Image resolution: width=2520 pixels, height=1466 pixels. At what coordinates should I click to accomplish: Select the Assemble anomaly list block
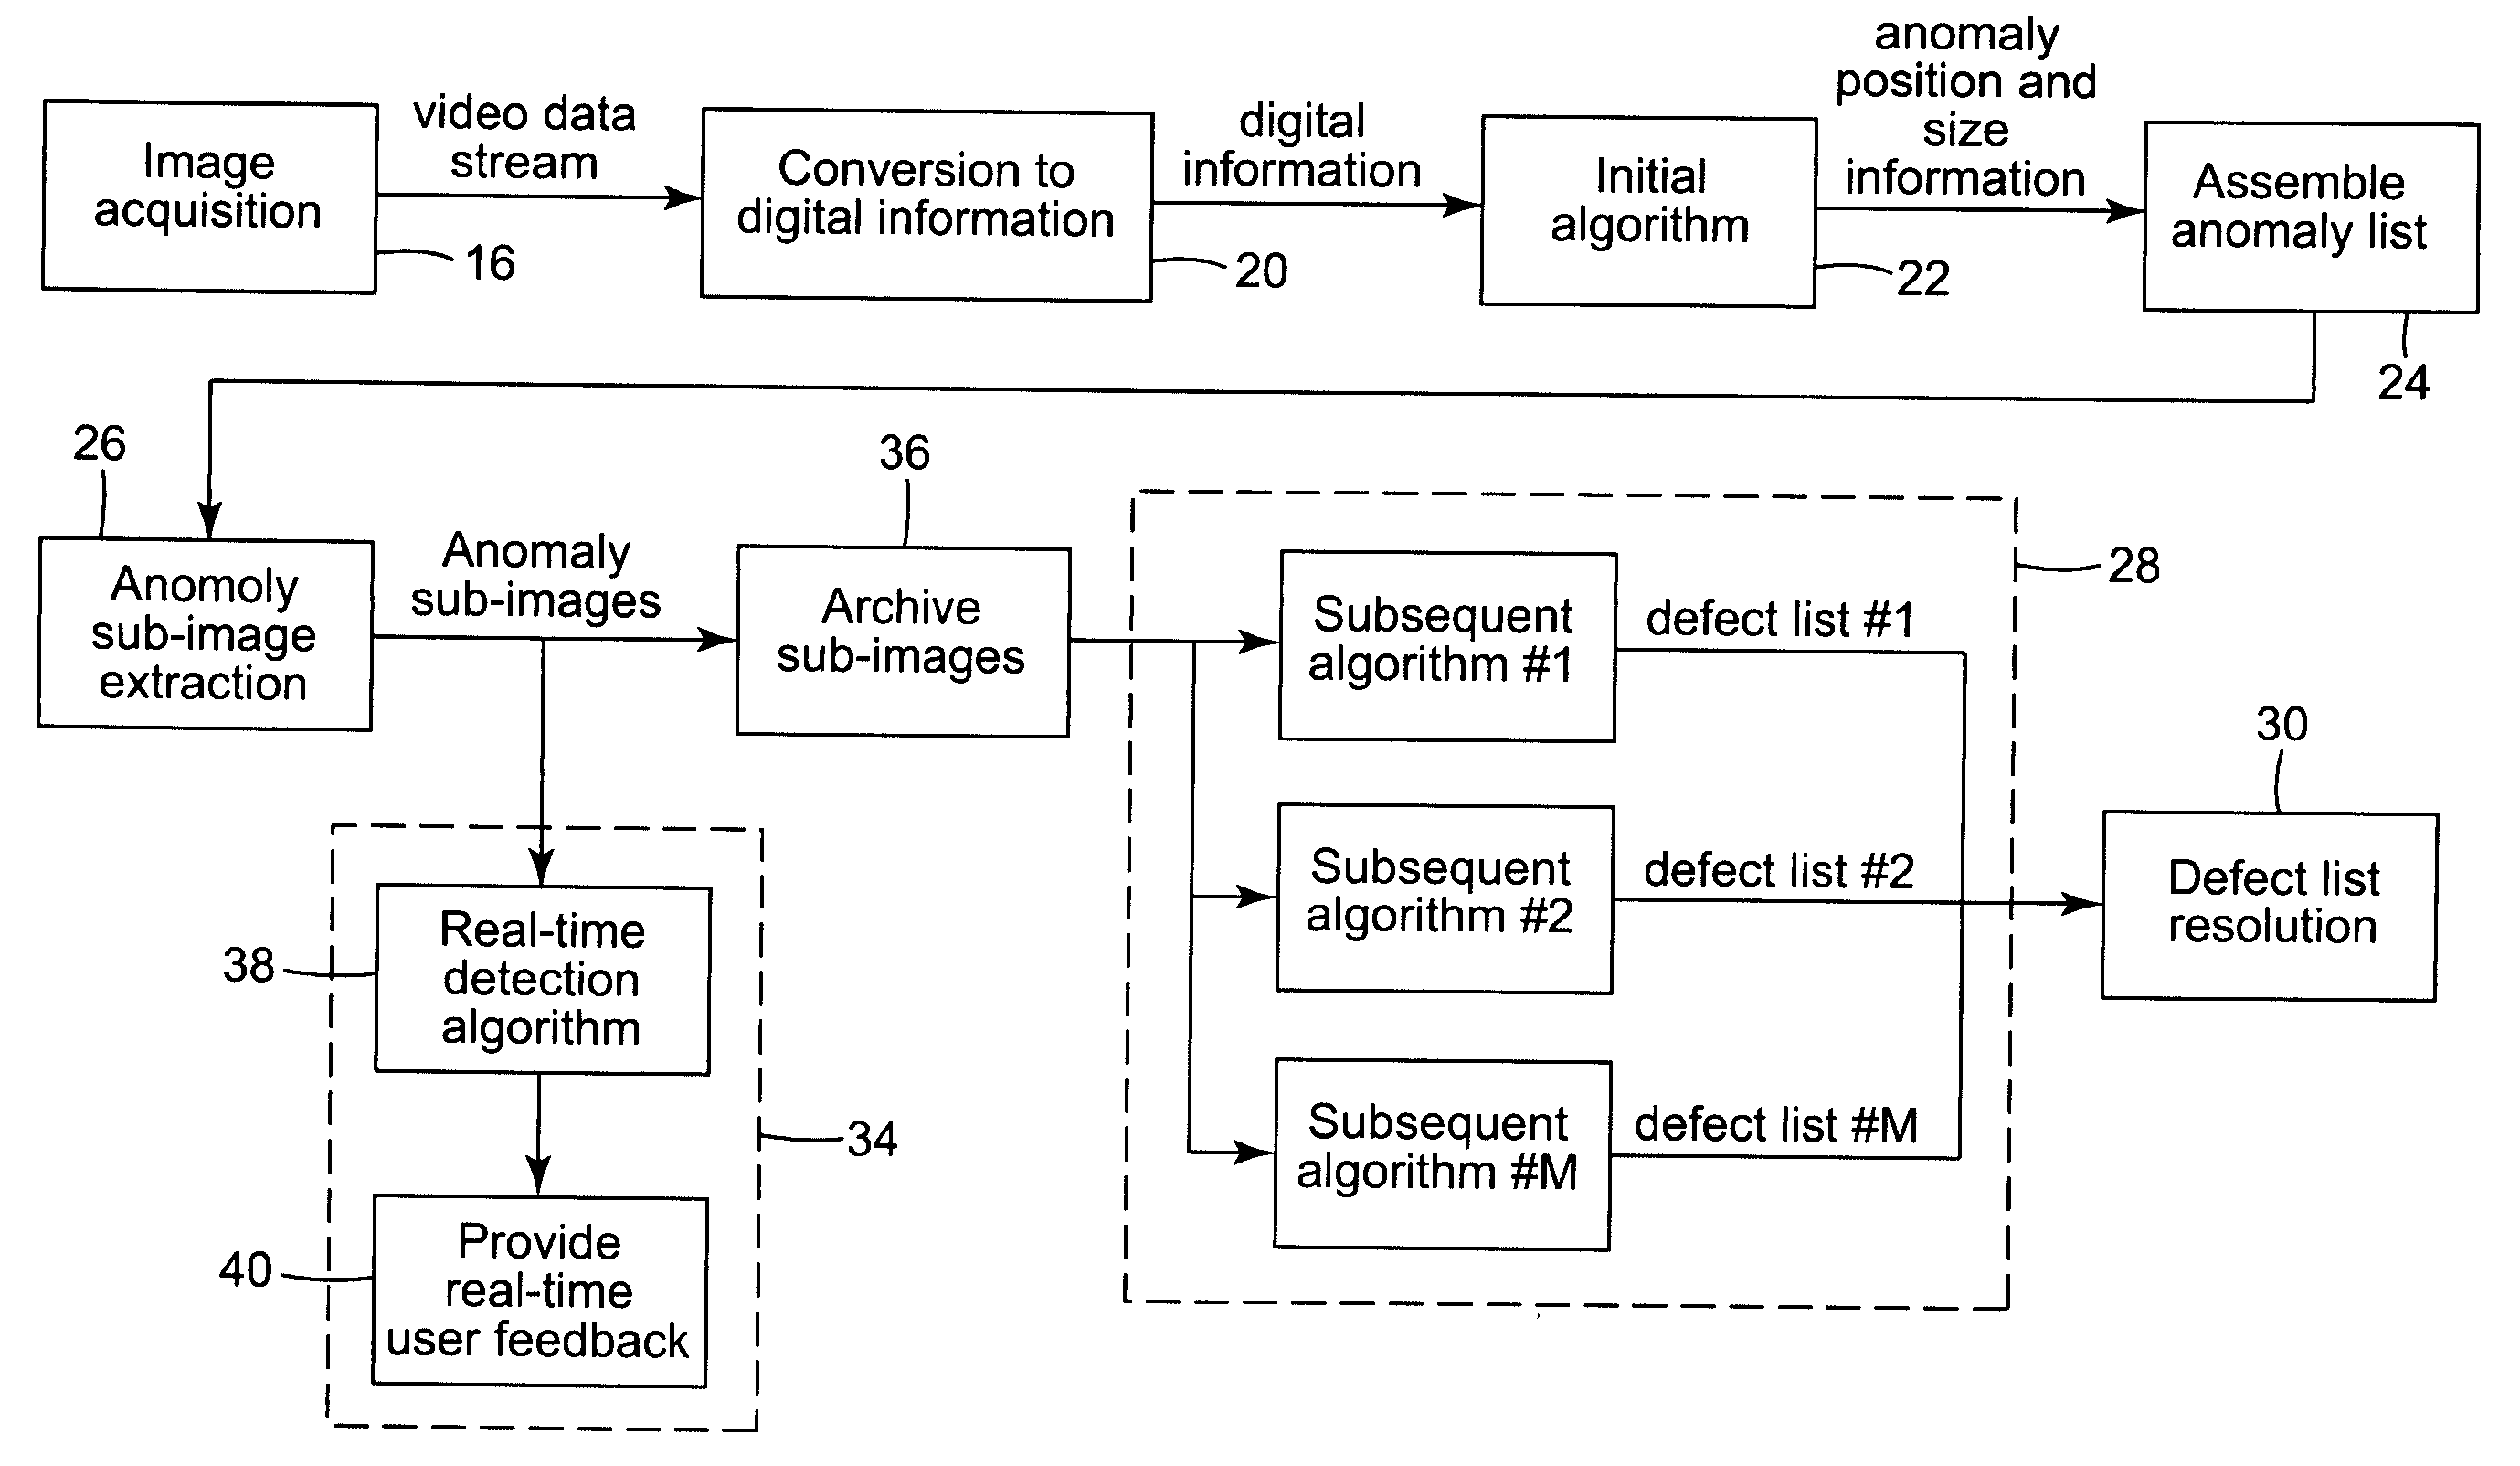[2282, 173]
